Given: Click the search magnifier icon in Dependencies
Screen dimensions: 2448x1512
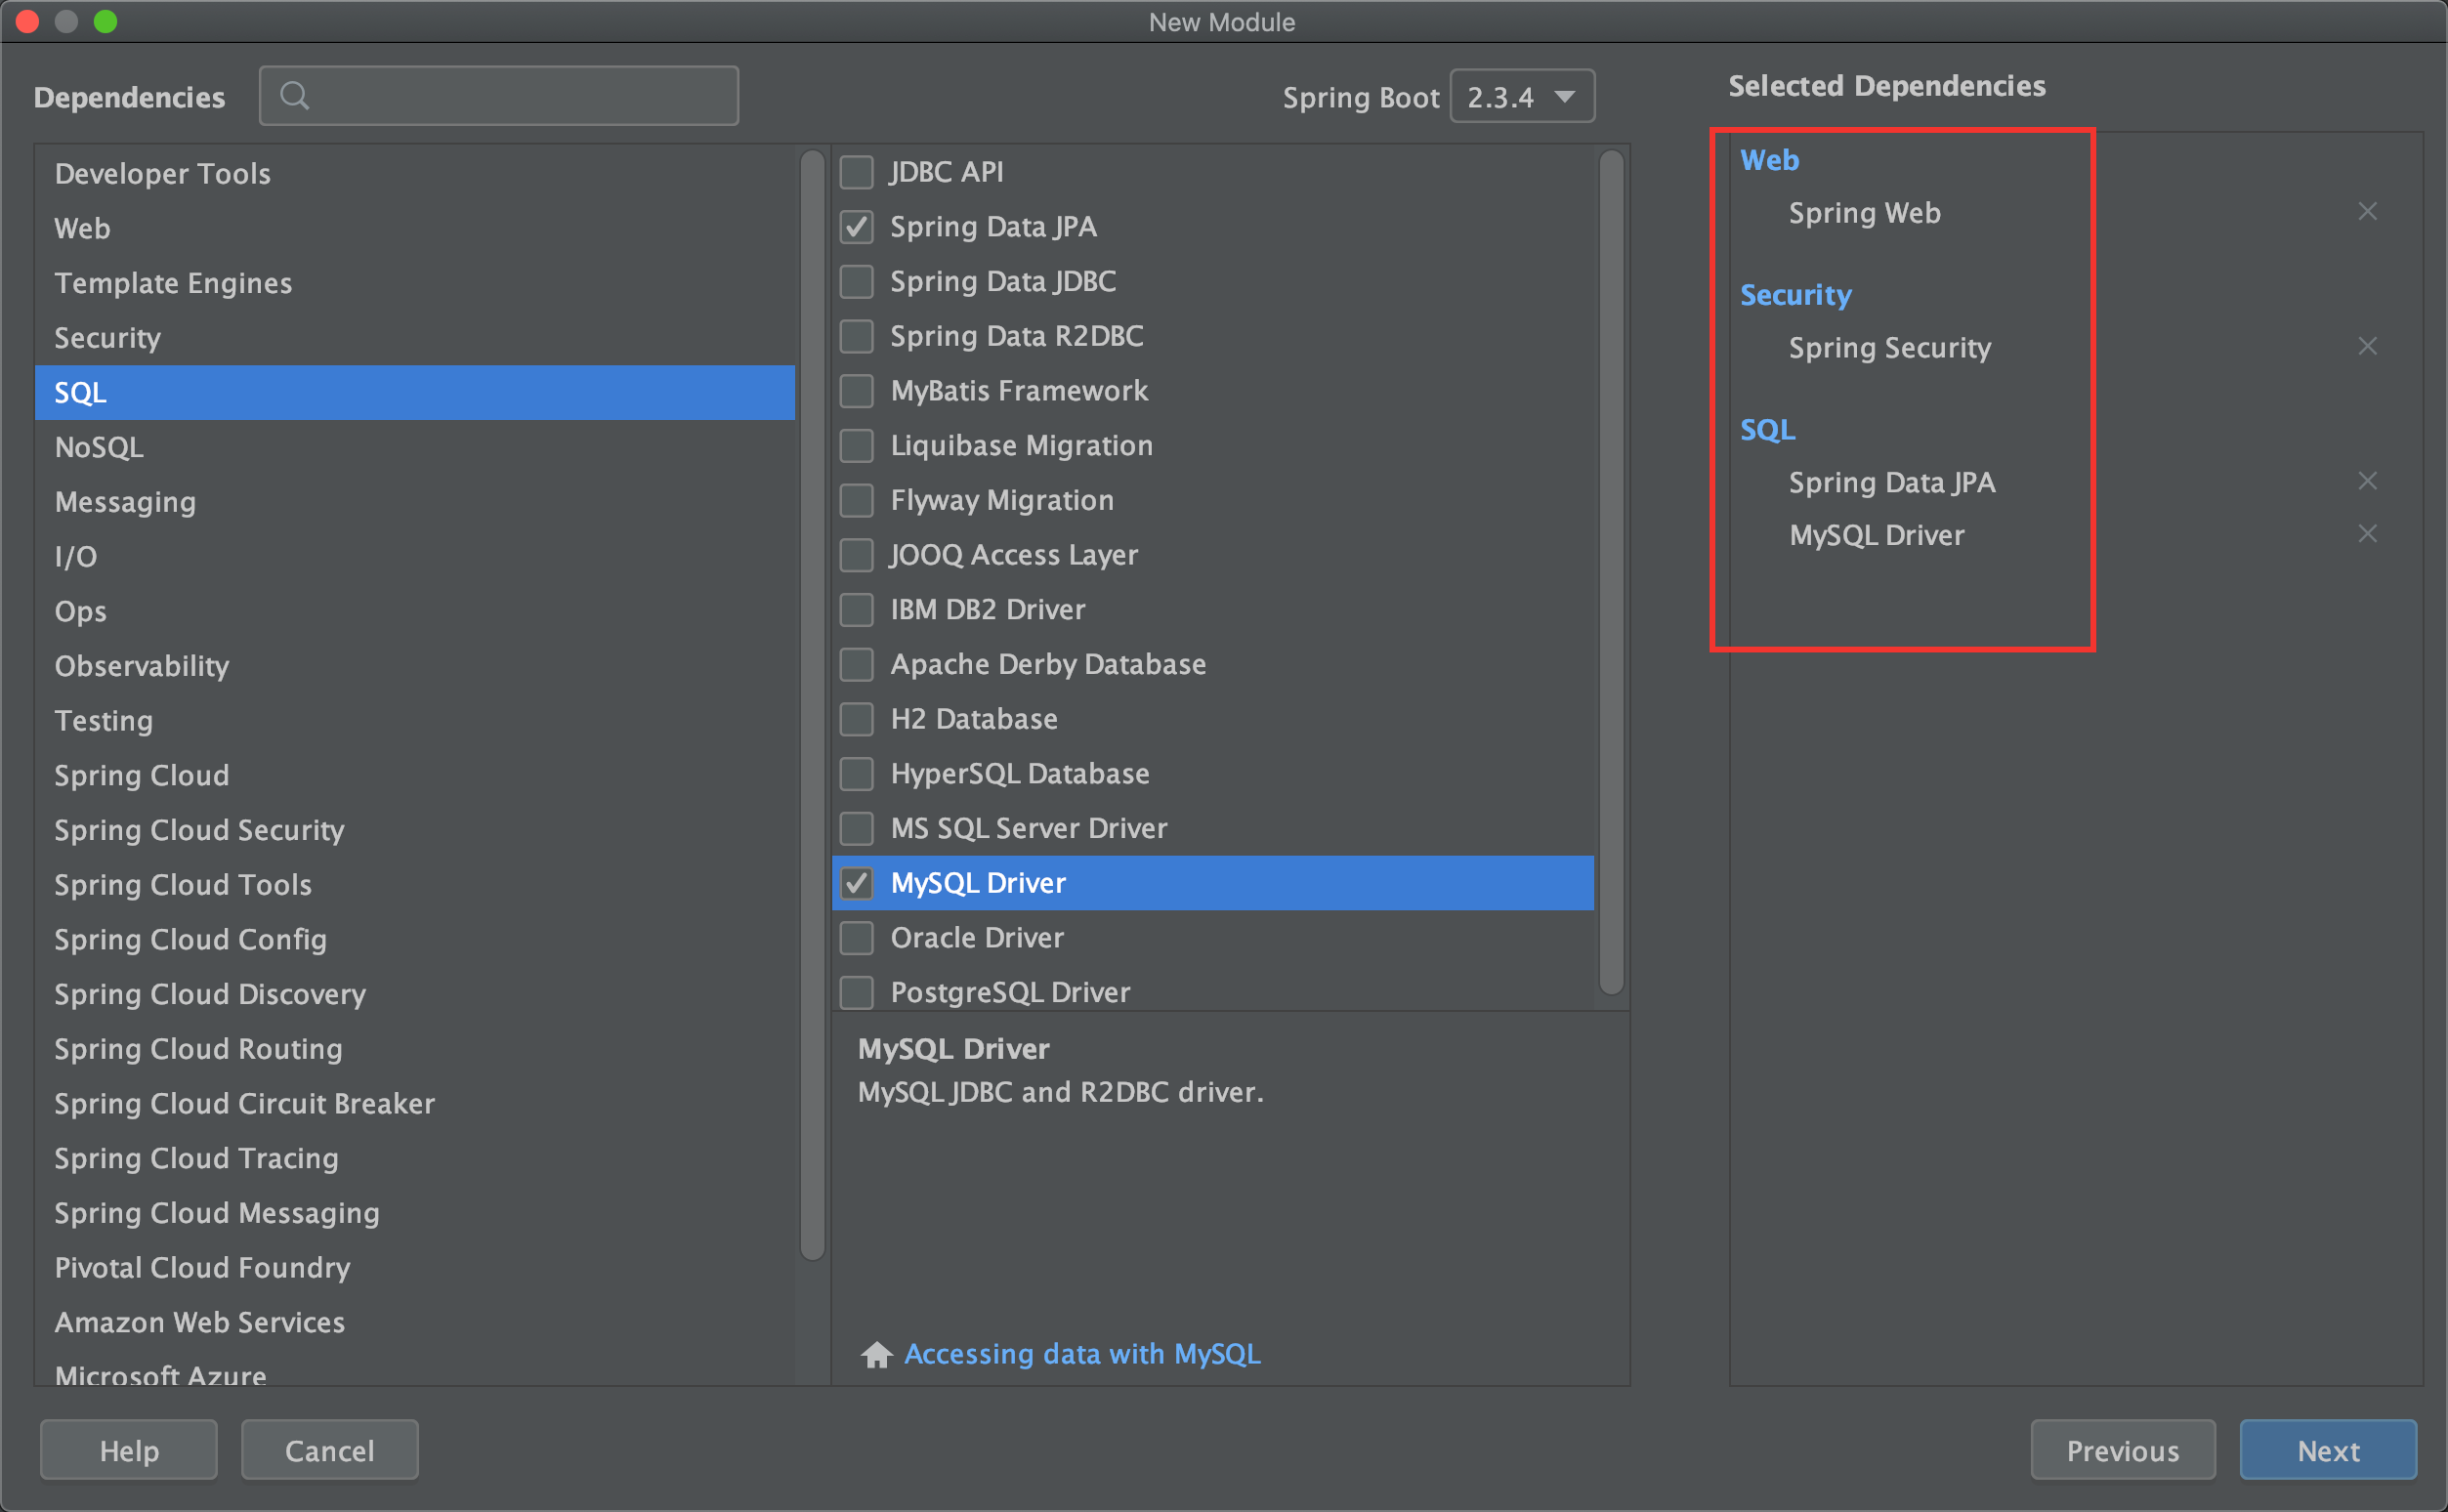Looking at the screenshot, I should pos(294,96).
